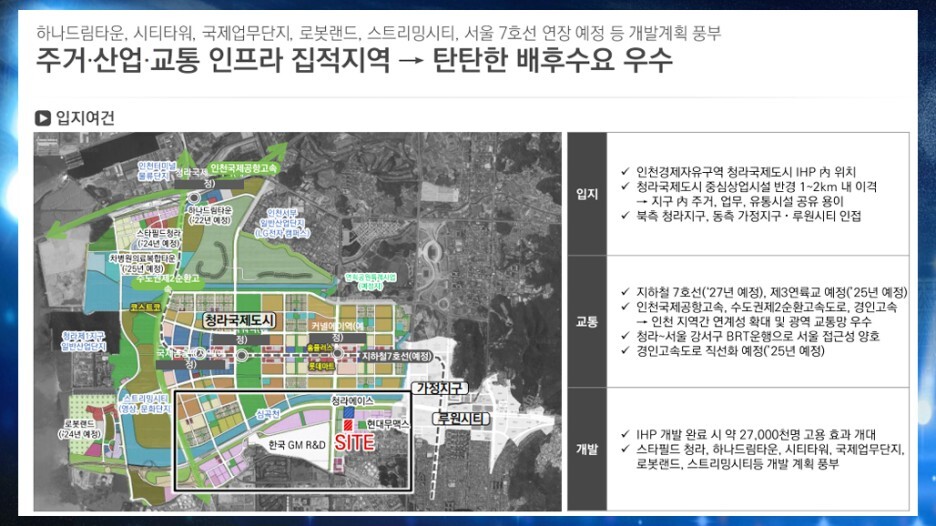Click the 루원시티 label box
Screen dimensions: 936x526
[x=461, y=419]
